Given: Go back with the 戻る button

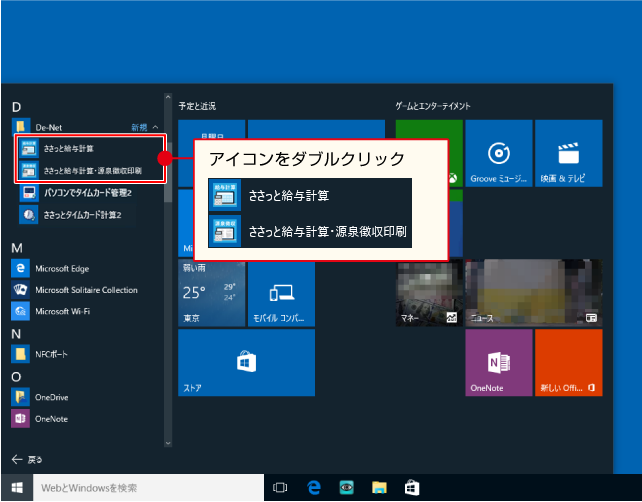Looking at the screenshot, I should (x=27, y=459).
